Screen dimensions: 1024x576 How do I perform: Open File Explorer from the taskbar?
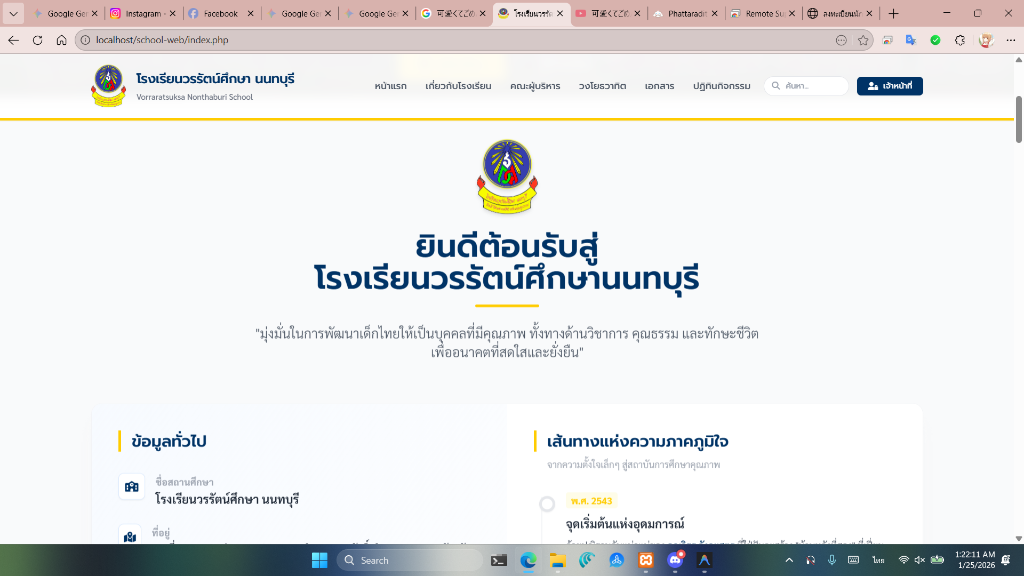coord(558,560)
